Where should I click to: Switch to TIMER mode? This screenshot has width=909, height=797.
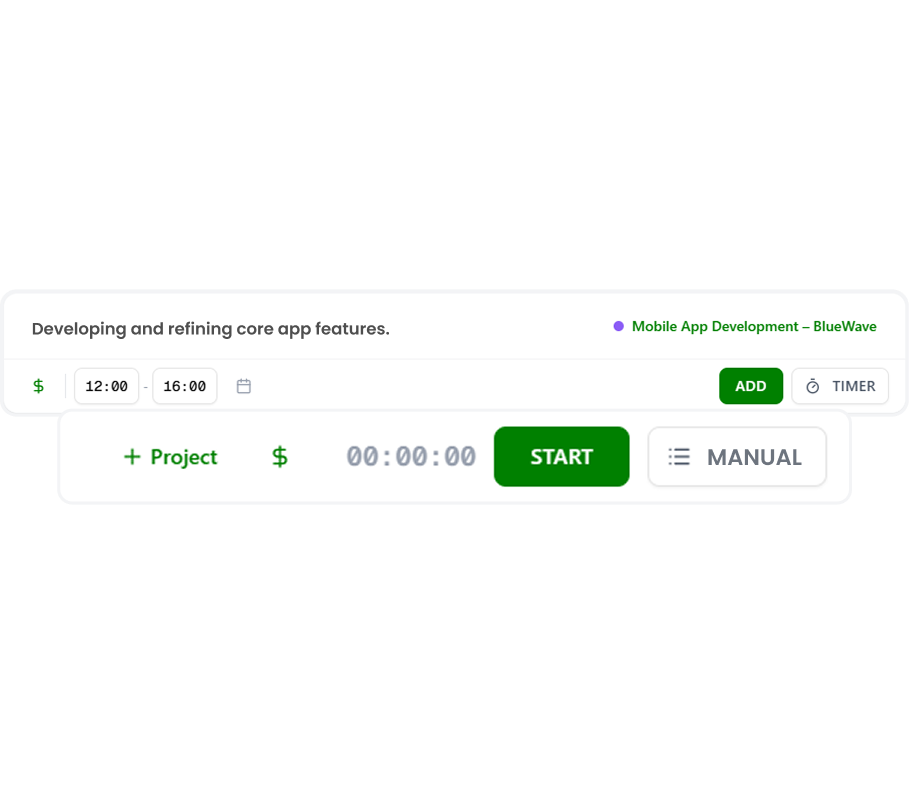(x=840, y=386)
